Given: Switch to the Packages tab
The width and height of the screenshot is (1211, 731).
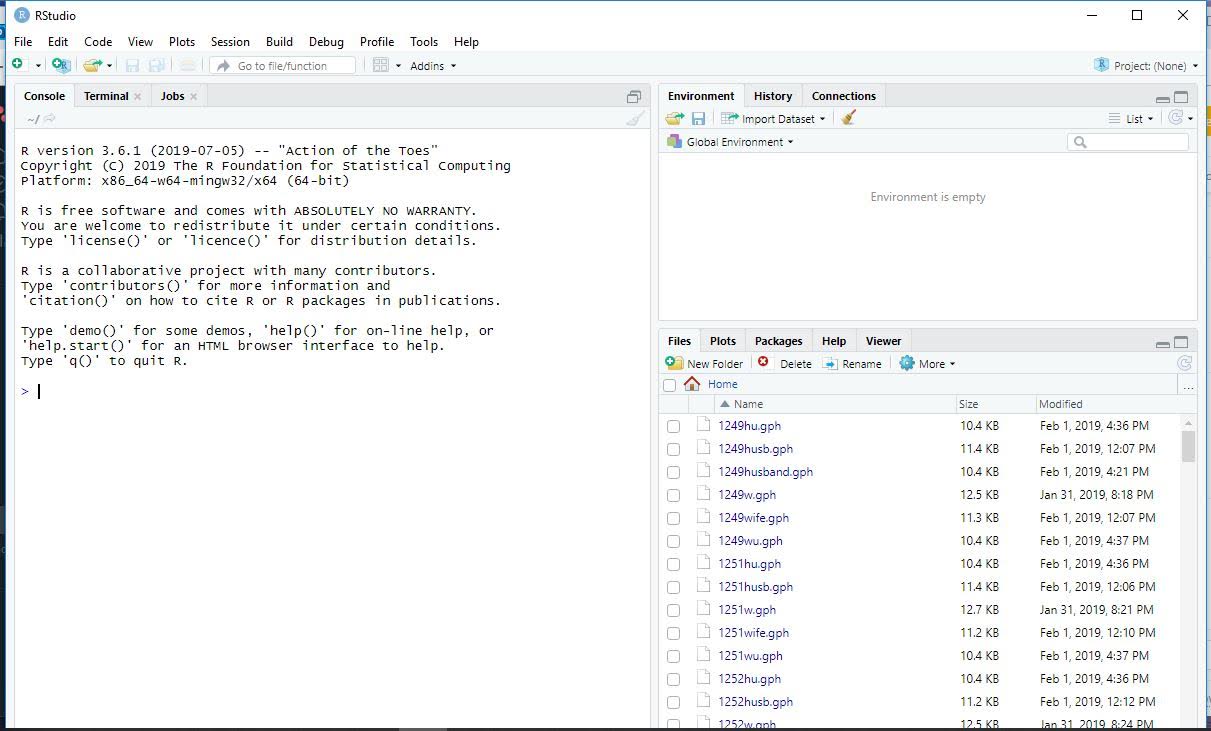Looking at the screenshot, I should [x=778, y=341].
